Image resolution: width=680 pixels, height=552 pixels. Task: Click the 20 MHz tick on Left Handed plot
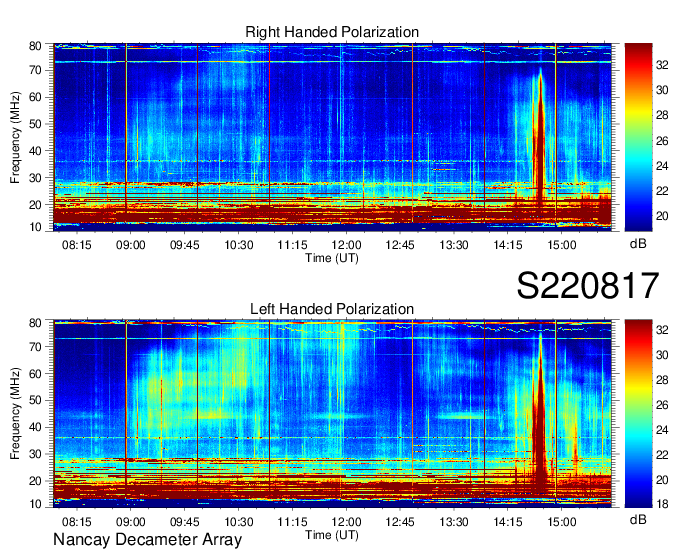pos(35,481)
